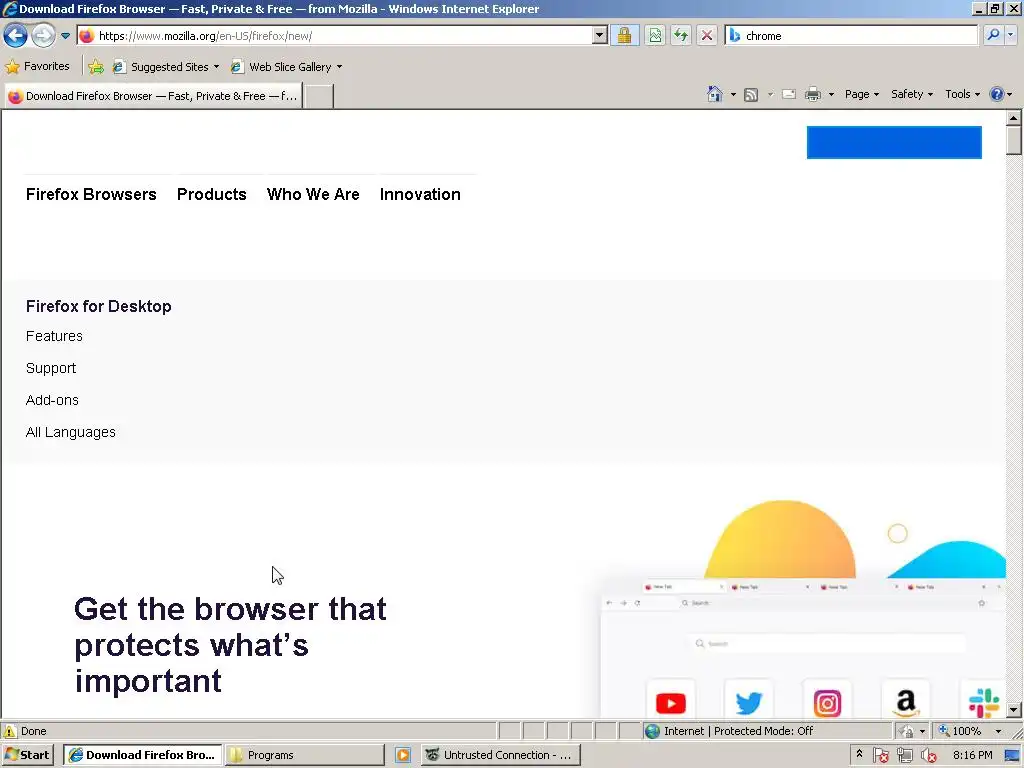The image size is (1024, 768).
Task: Open the Support link
Action: click(51, 368)
